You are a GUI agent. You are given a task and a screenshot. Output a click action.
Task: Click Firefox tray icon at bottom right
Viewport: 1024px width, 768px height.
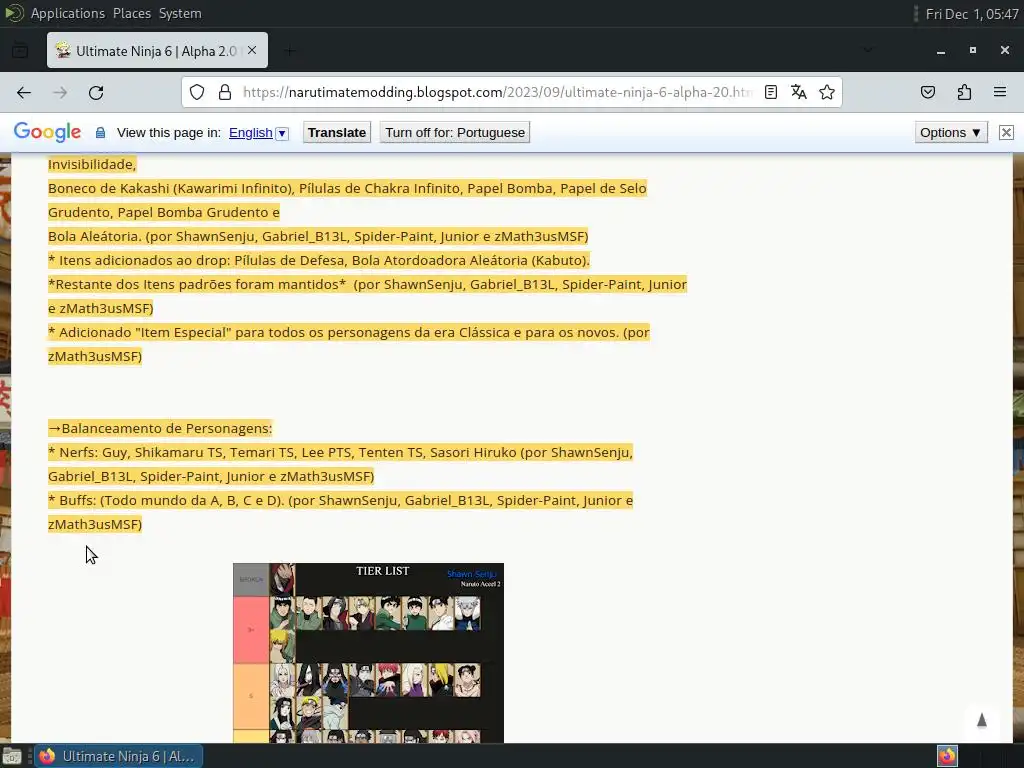[947, 756]
